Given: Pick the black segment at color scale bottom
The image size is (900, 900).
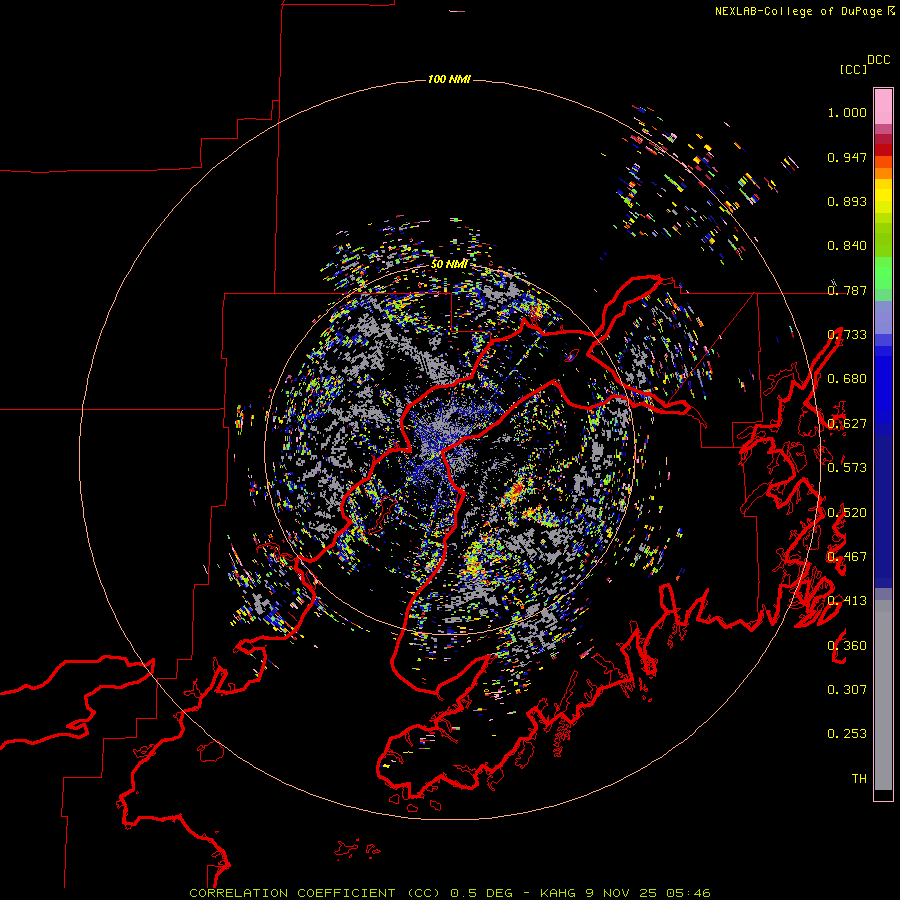Looking at the screenshot, I should pos(883,795).
